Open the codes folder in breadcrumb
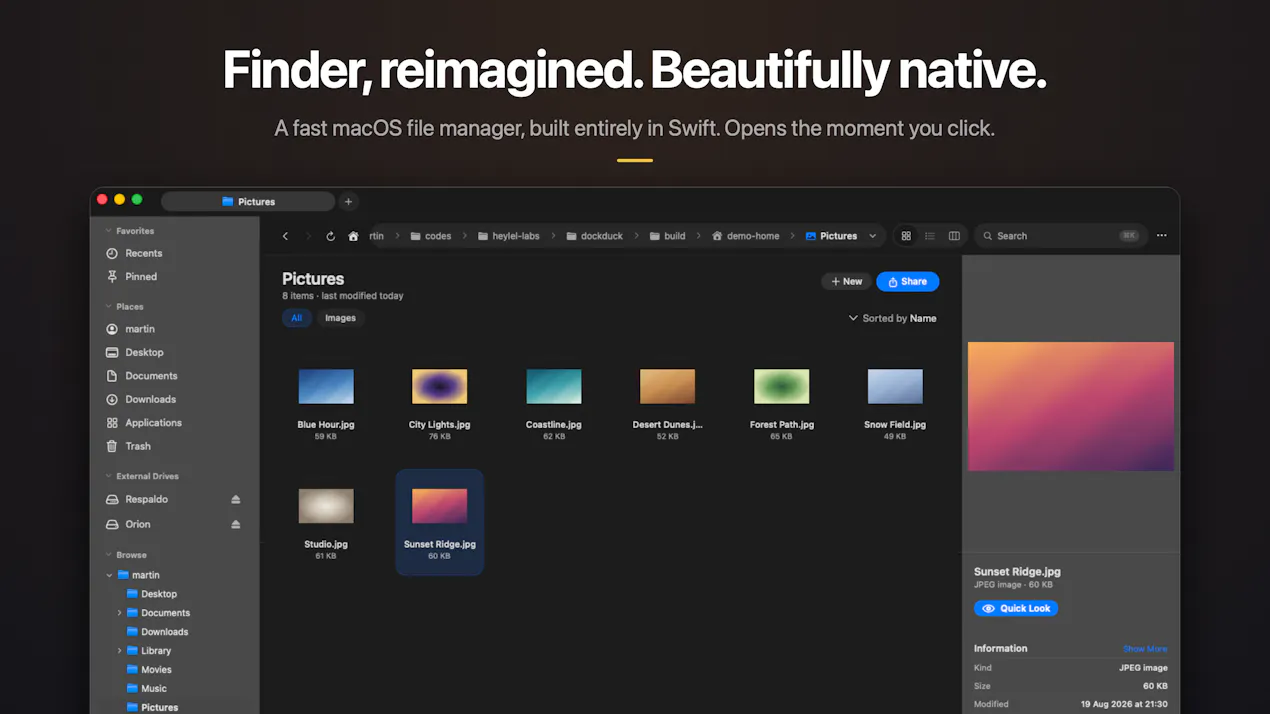Viewport: 1270px width, 714px height. tap(431, 236)
